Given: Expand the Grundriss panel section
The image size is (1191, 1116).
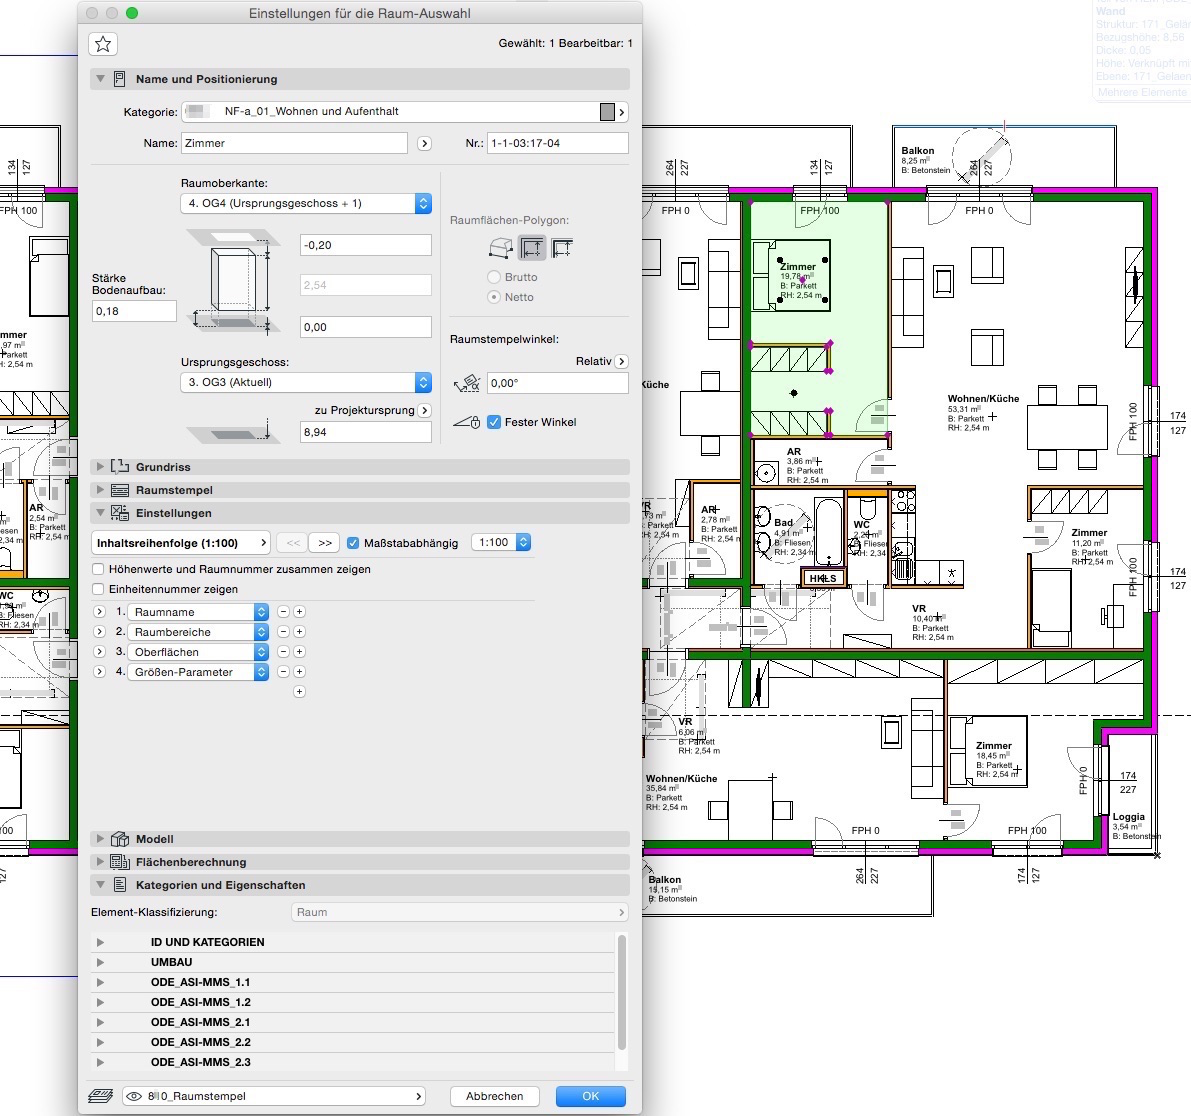Looking at the screenshot, I should tap(100, 467).
